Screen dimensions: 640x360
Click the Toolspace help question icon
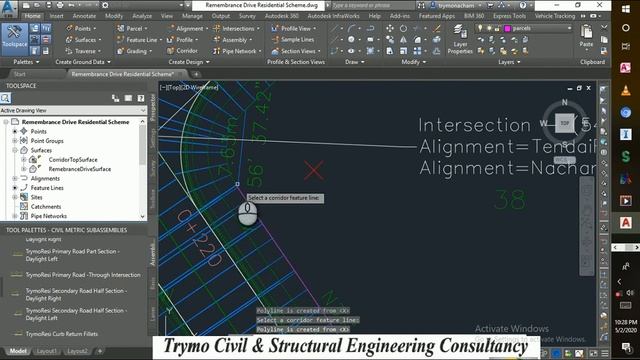(x=141, y=98)
